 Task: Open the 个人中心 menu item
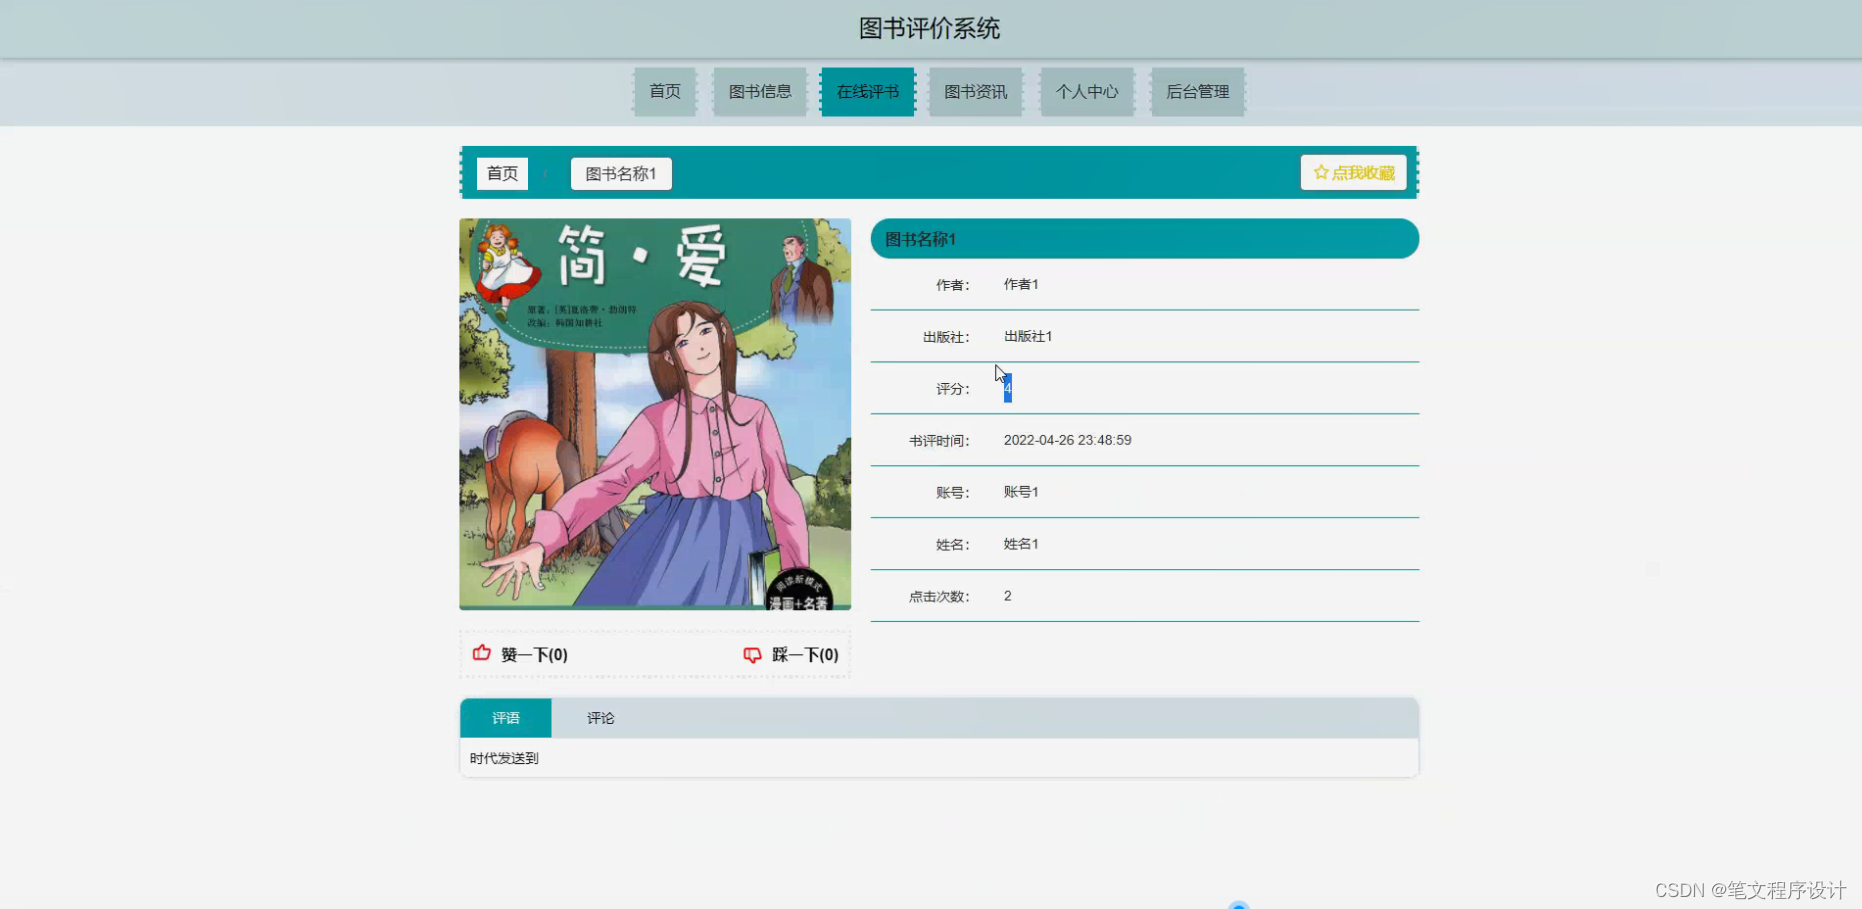[1087, 92]
